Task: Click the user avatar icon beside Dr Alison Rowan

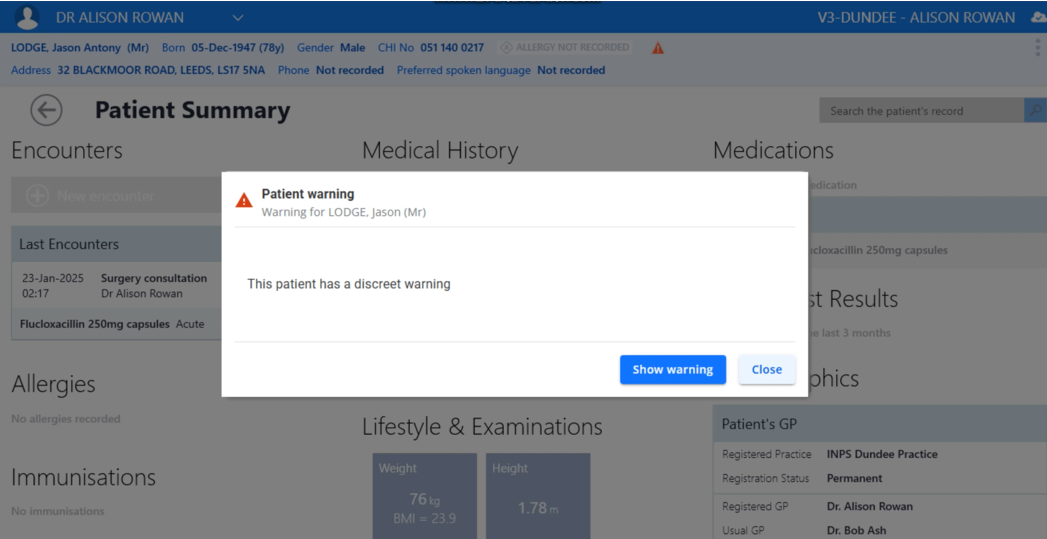Action: pyautogui.click(x=27, y=17)
